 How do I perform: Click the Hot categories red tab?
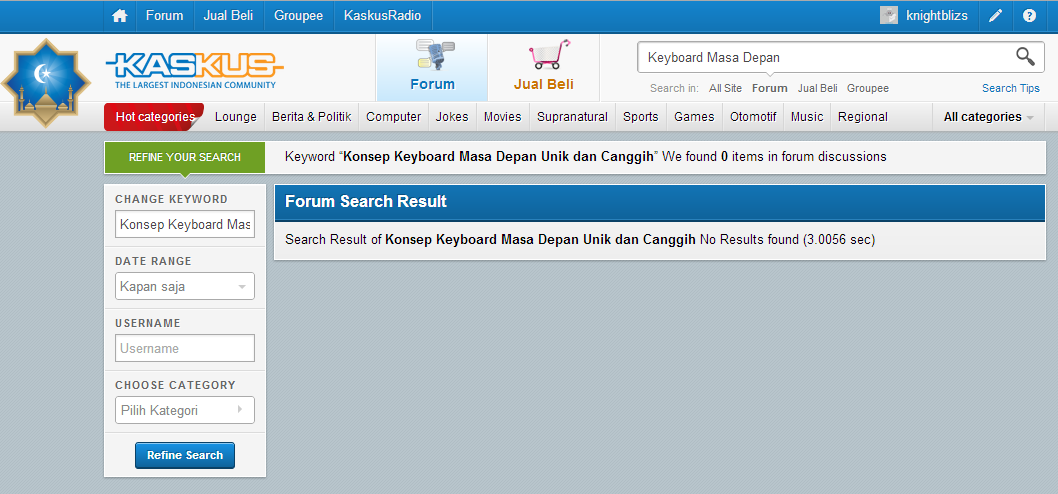[x=155, y=117]
